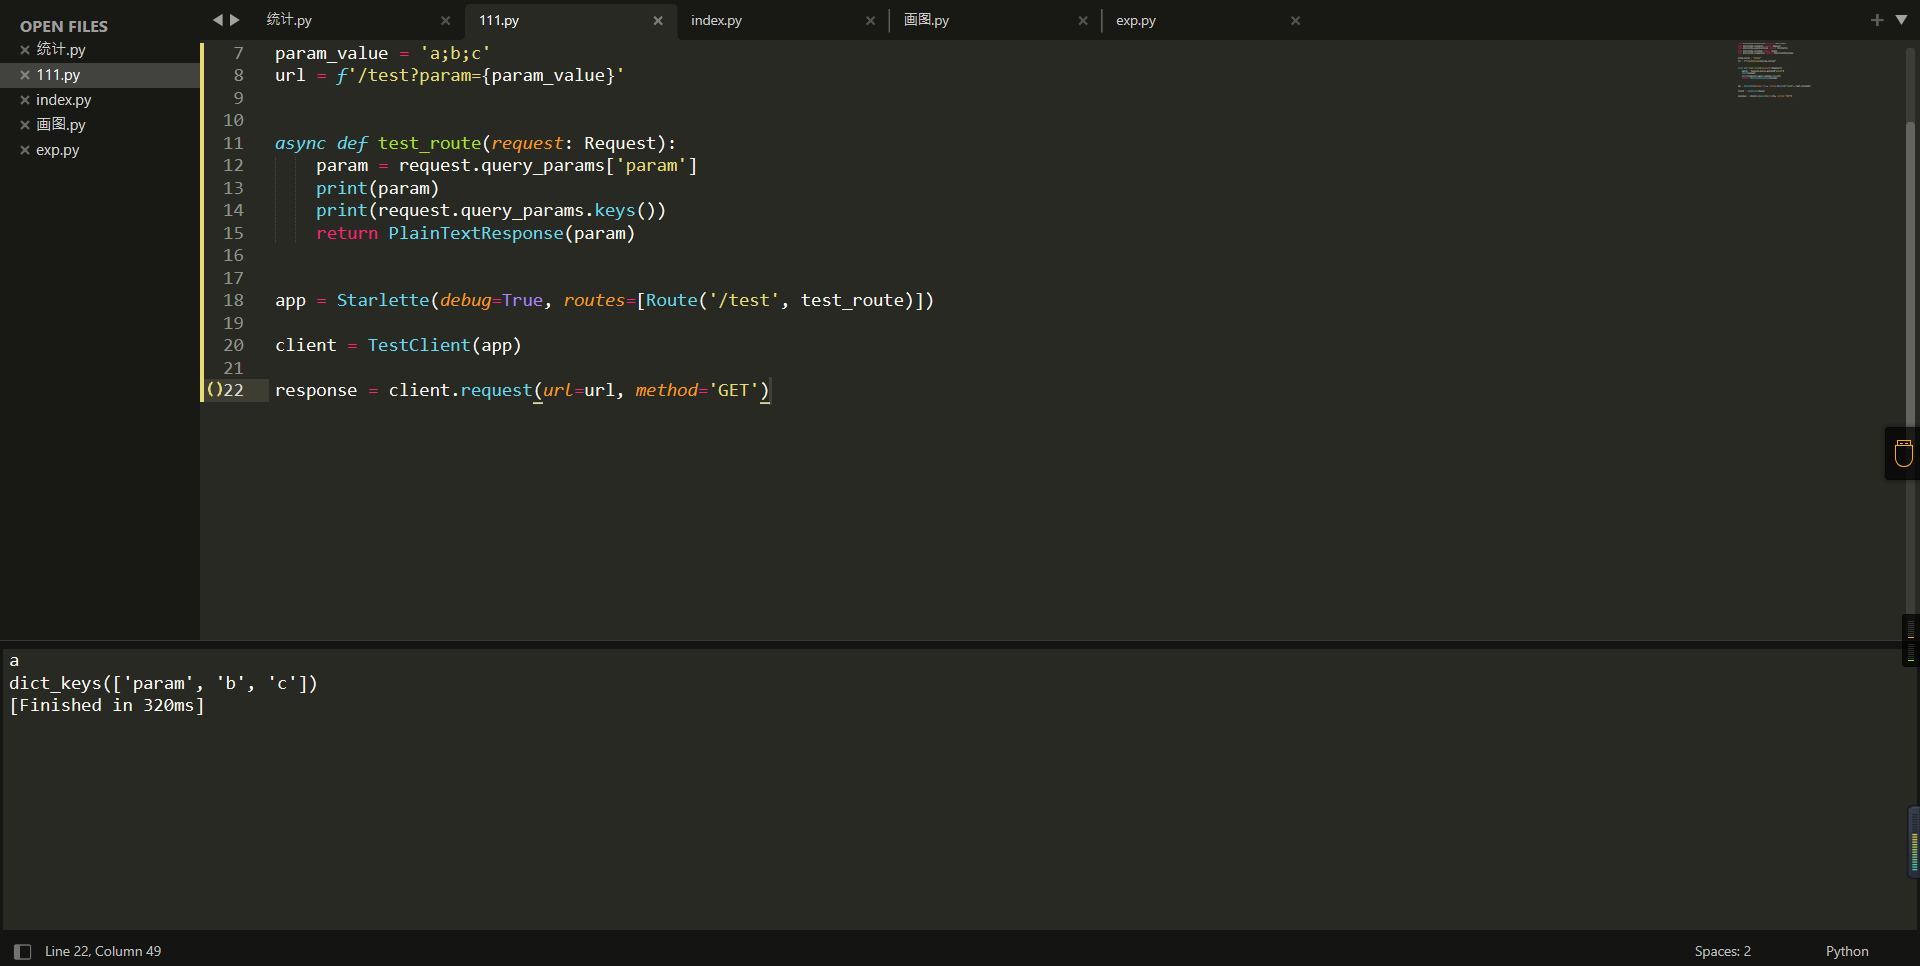Add a new tab with plus icon
The height and width of the screenshot is (966, 1920).
(1877, 20)
